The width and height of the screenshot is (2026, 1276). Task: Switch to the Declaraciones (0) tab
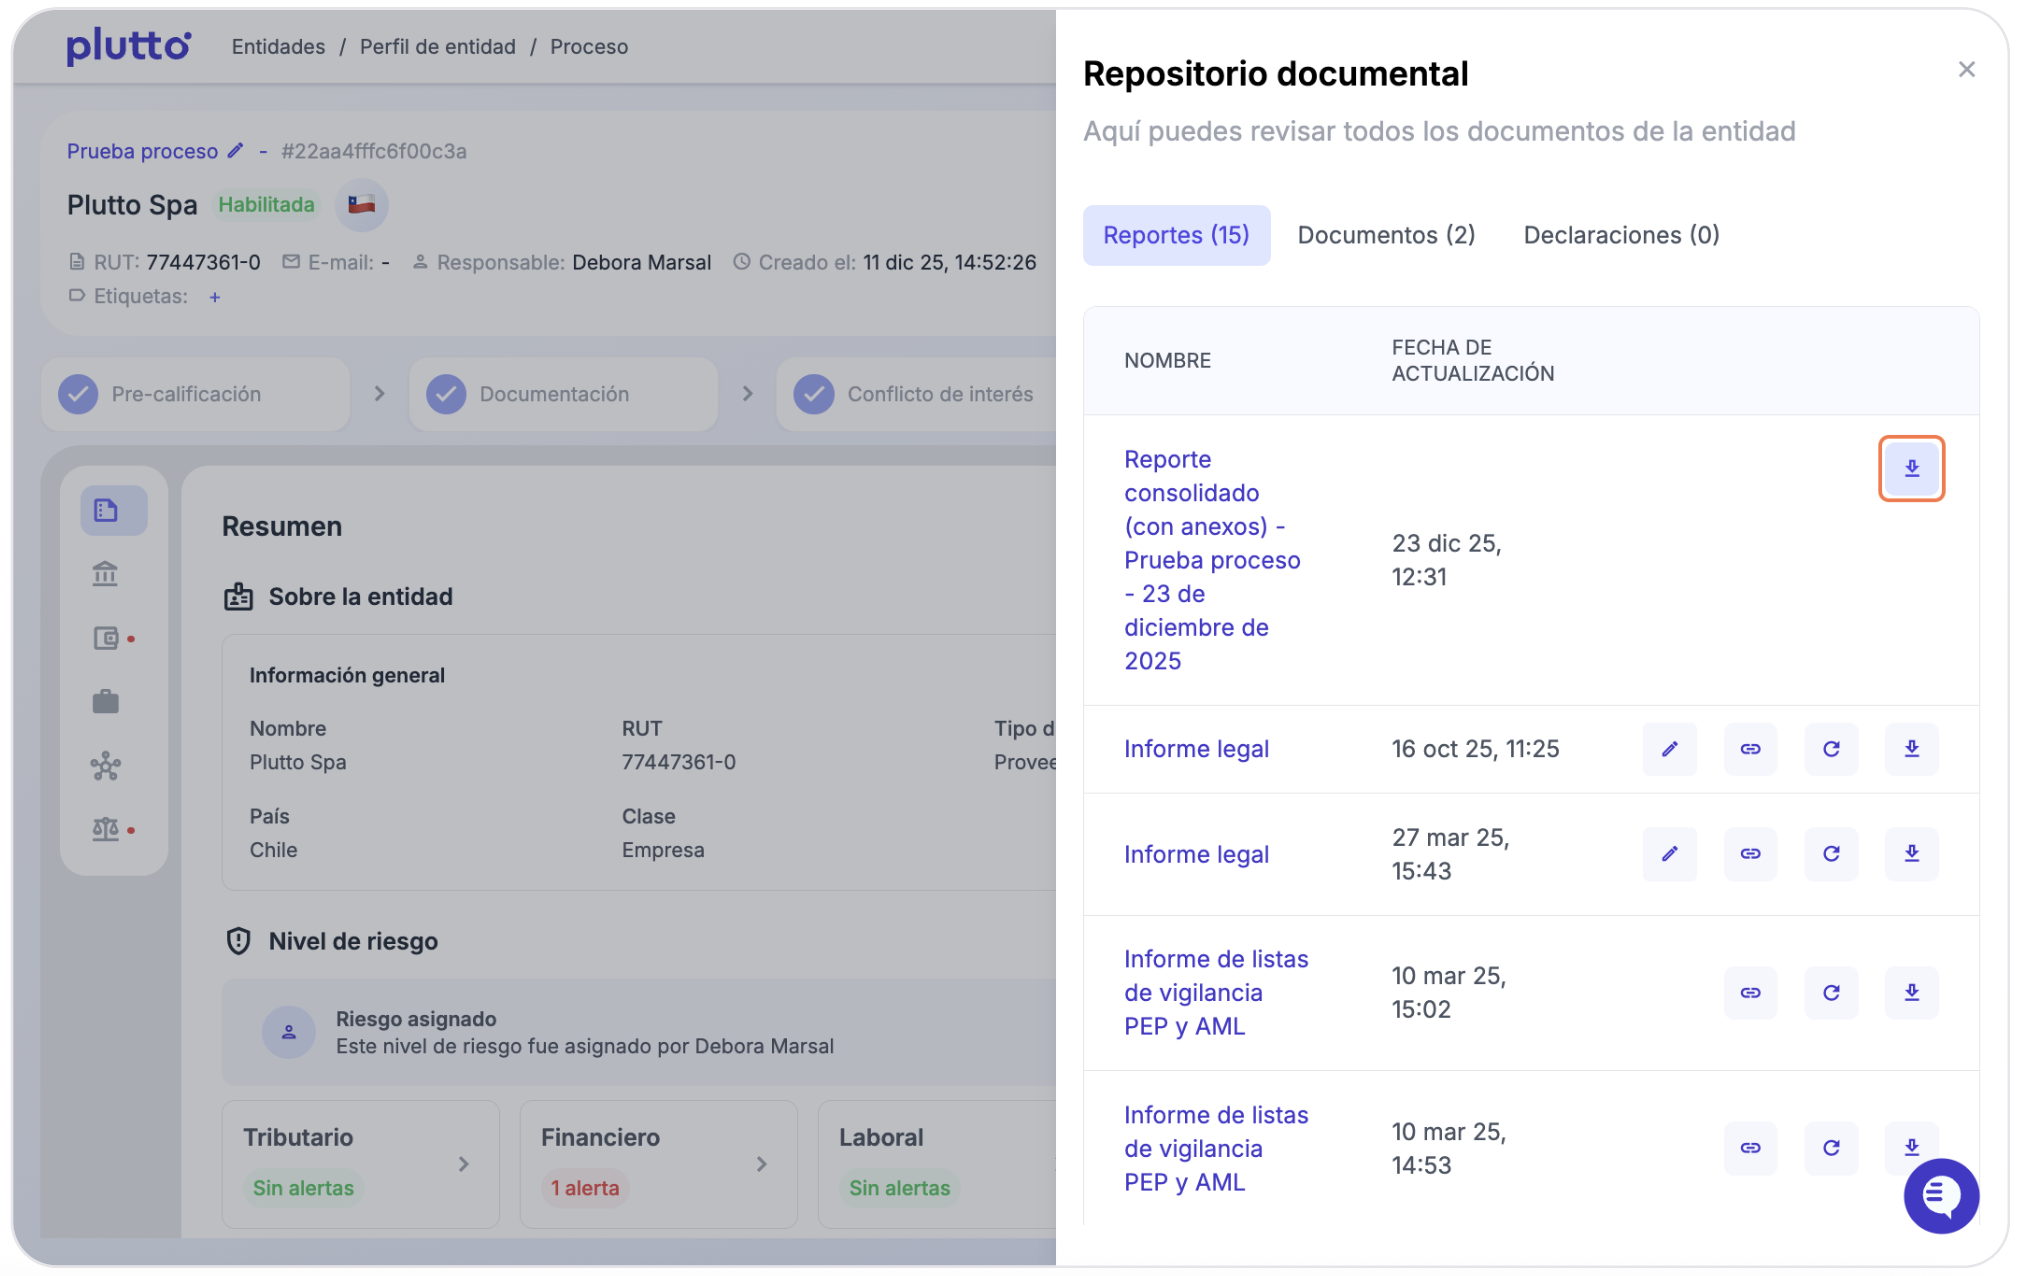tap(1620, 235)
